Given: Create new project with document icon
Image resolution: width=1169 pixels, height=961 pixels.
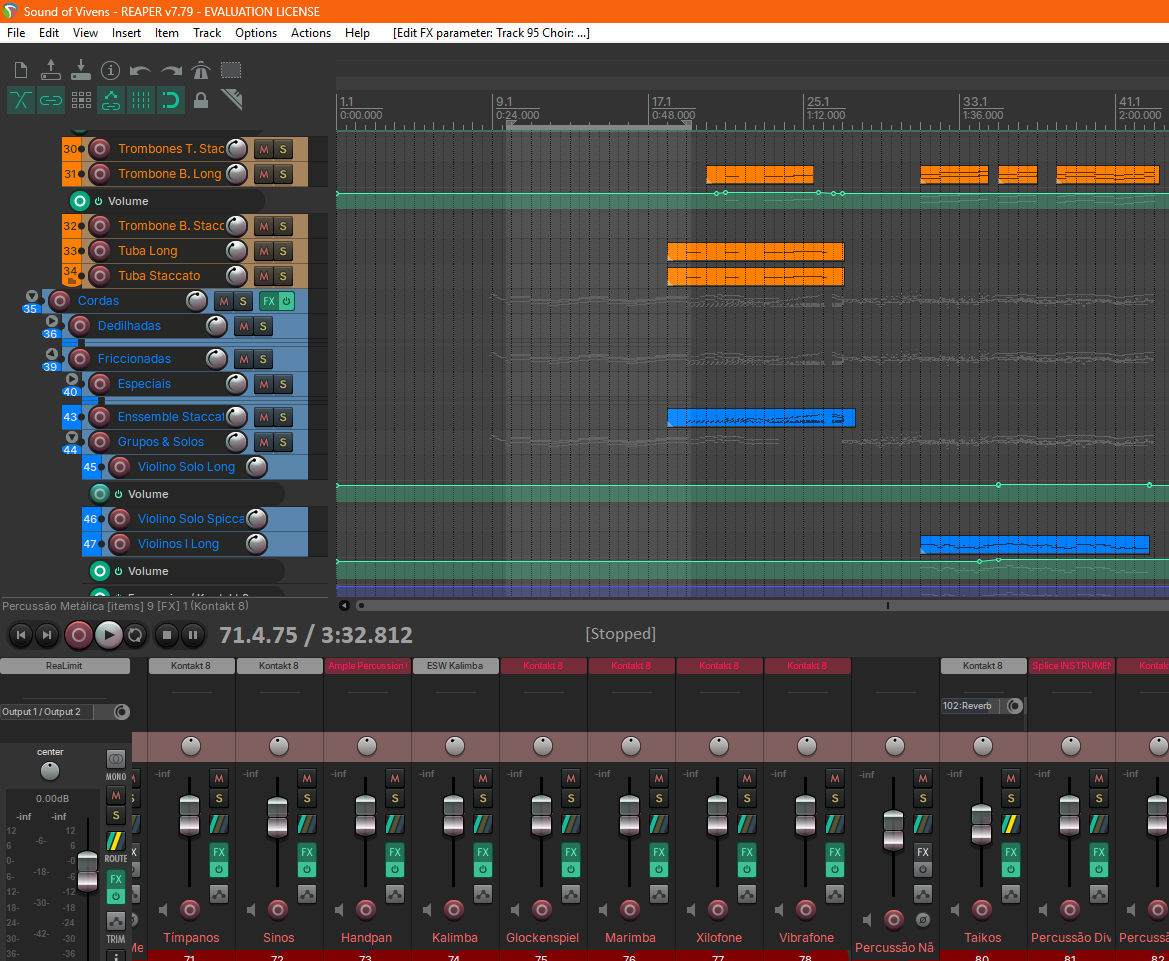Looking at the screenshot, I should [21, 71].
